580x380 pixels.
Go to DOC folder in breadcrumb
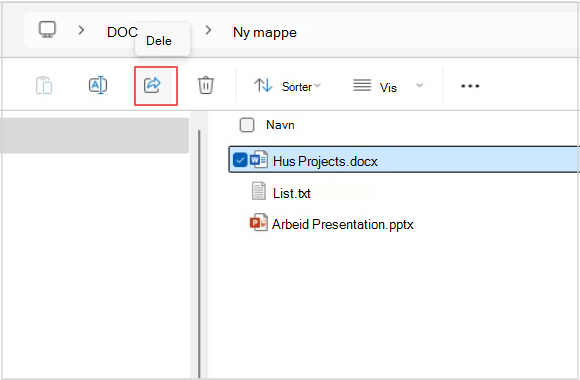tap(122, 32)
